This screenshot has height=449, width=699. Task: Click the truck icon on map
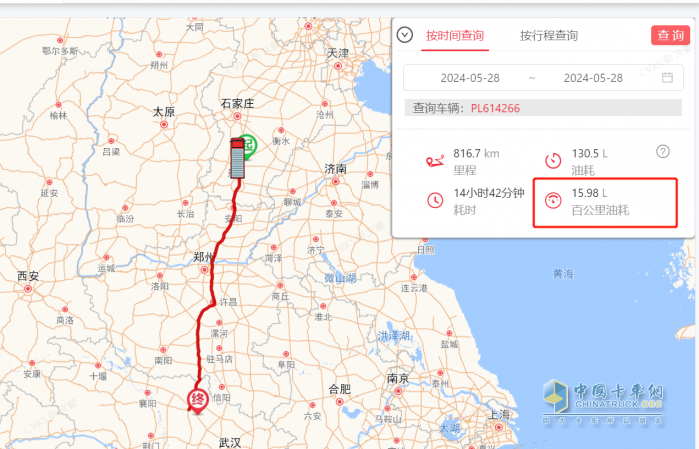pyautogui.click(x=237, y=159)
